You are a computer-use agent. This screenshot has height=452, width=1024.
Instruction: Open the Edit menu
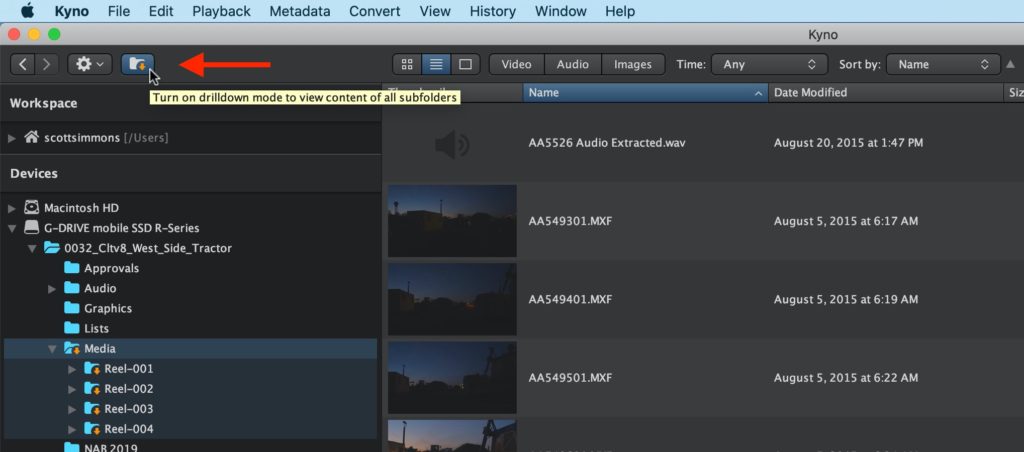[161, 11]
